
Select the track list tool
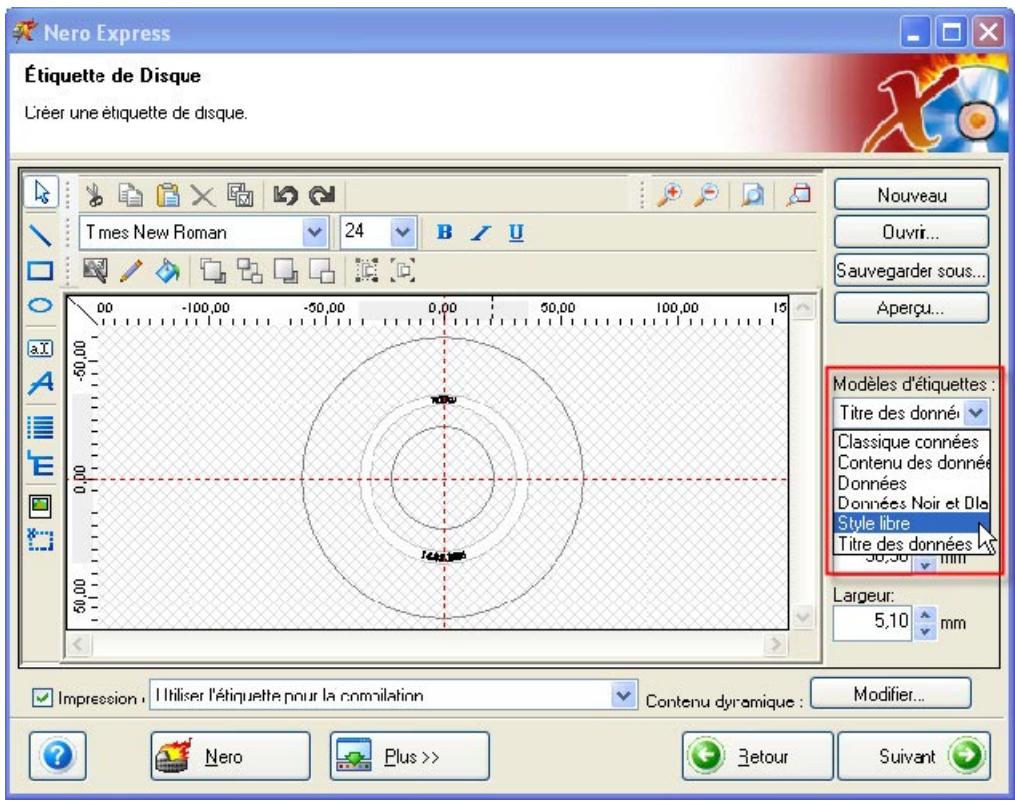40,427
